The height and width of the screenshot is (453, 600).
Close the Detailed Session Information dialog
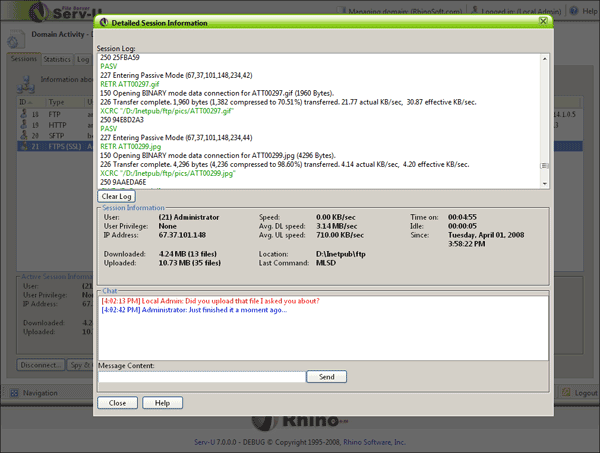pos(117,403)
